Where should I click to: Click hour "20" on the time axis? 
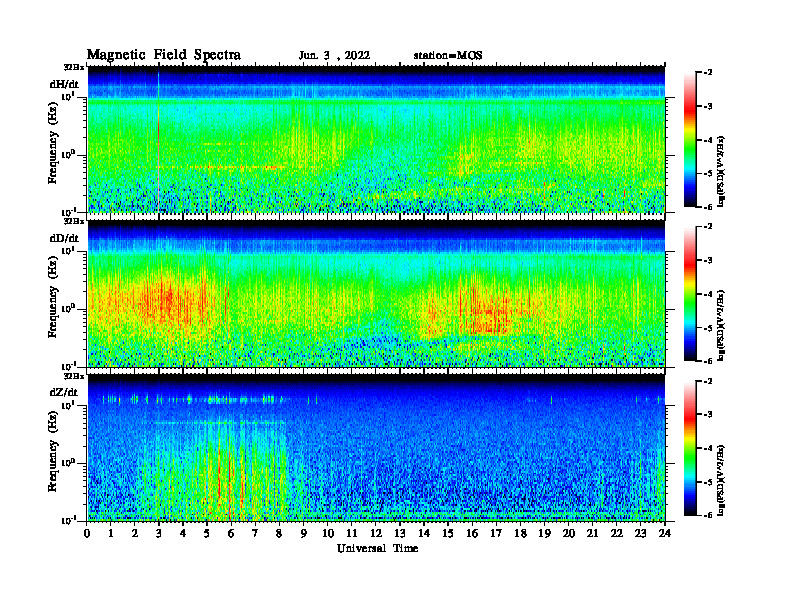569,533
